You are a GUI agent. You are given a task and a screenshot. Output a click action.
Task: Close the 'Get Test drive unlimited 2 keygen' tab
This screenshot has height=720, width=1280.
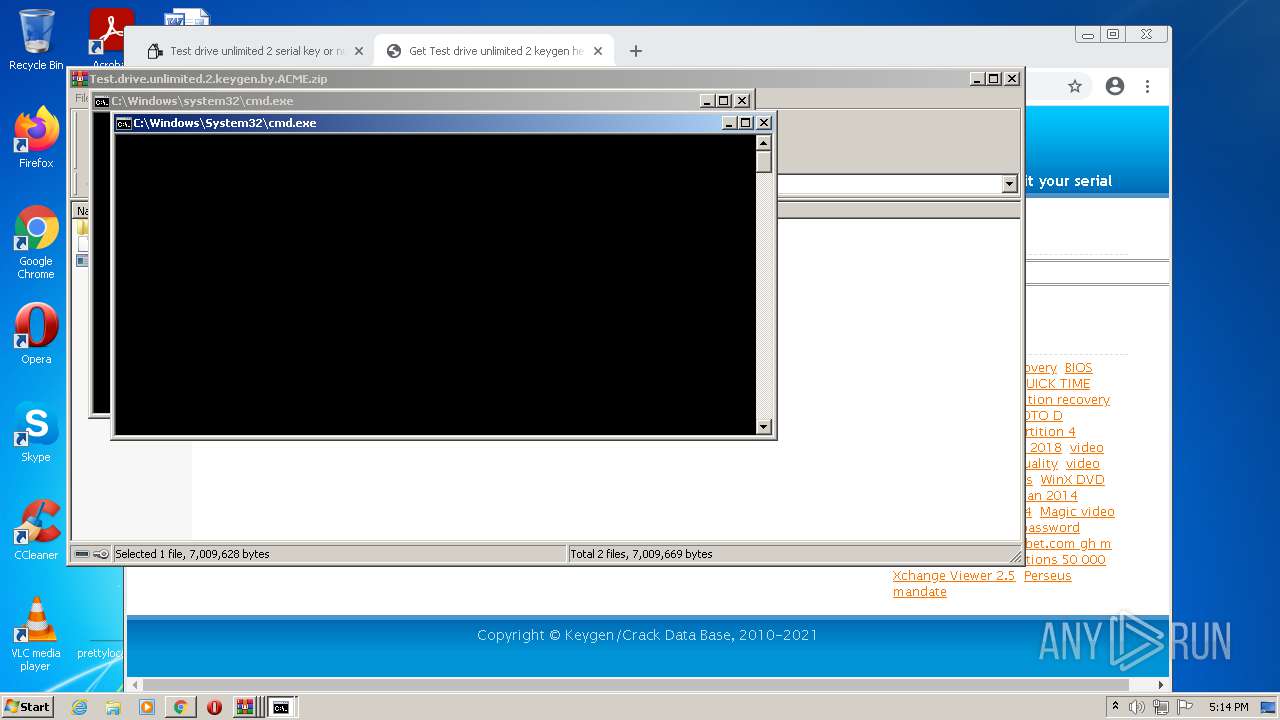click(598, 51)
